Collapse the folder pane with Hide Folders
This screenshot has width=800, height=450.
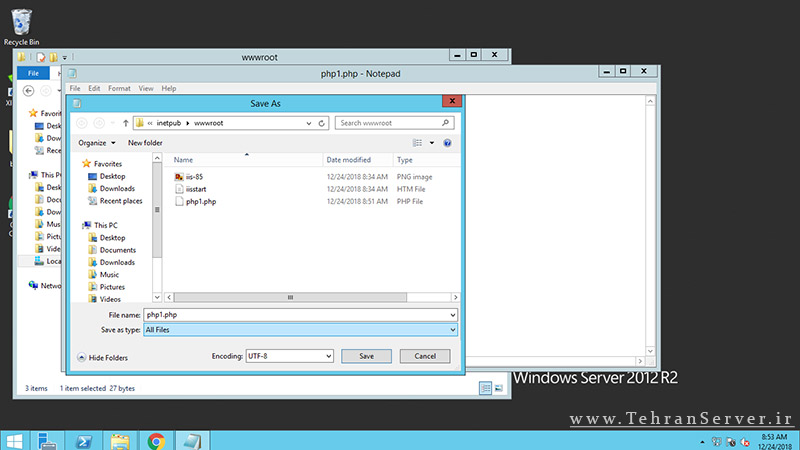(103, 357)
